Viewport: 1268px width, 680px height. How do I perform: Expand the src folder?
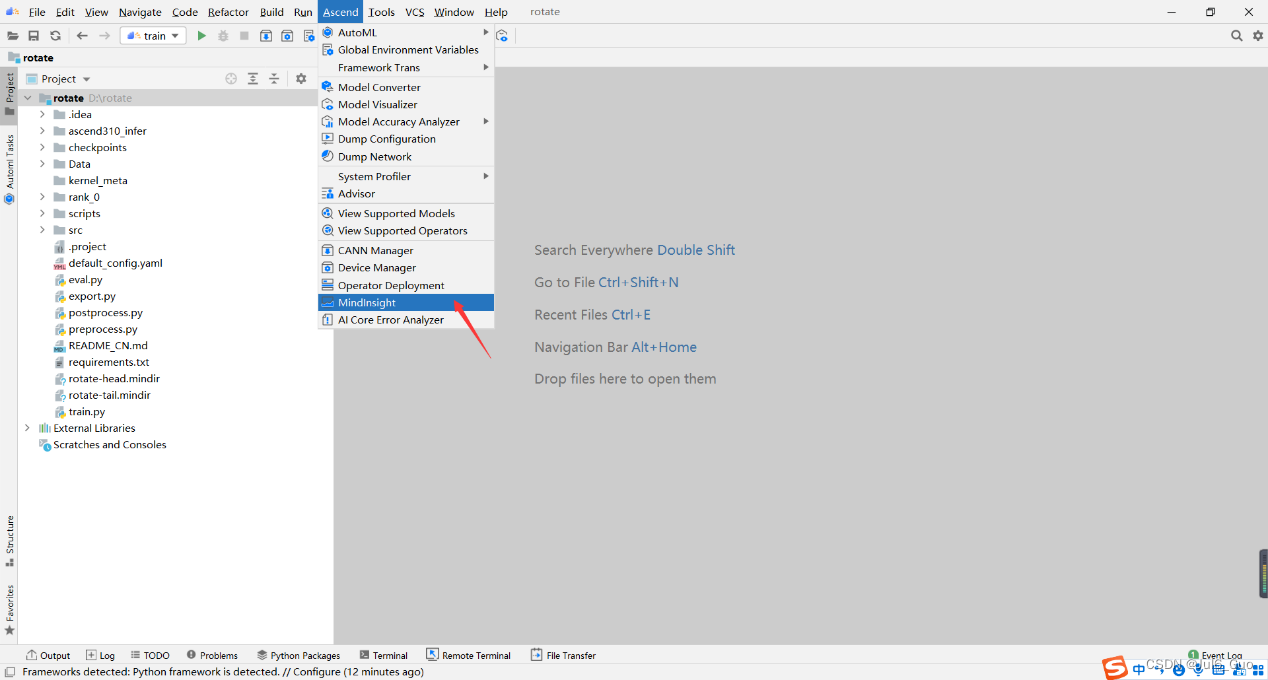[42, 230]
